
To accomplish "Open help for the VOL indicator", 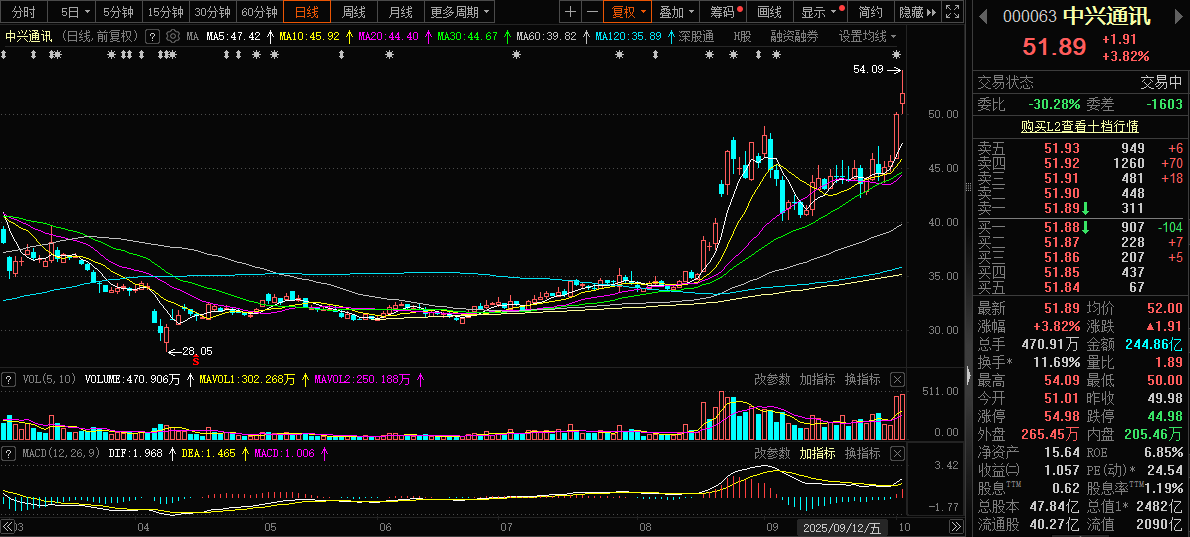I will (x=10, y=379).
